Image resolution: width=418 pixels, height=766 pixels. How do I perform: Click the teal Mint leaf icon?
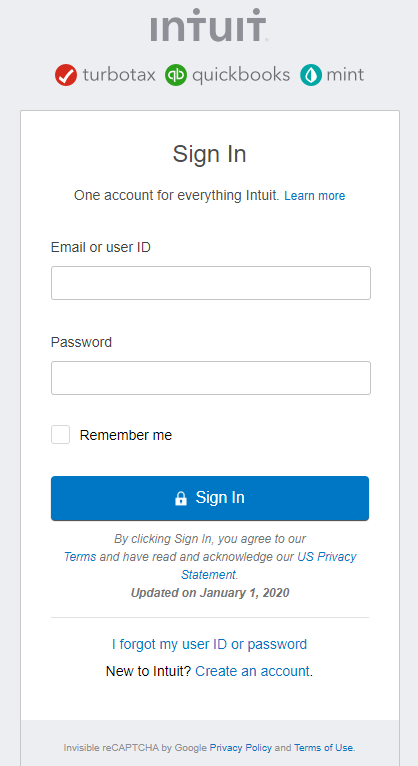[311, 75]
